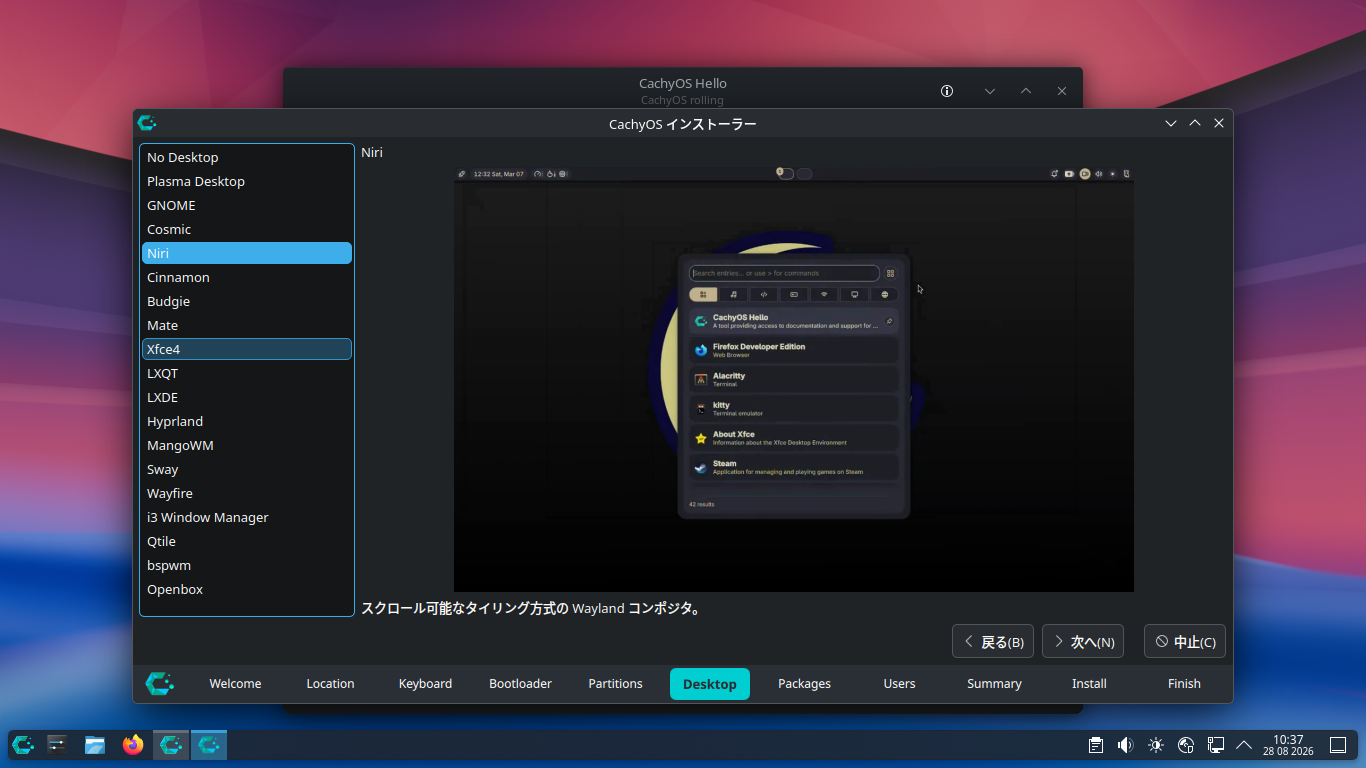Switch to the first CachyOS task in taskbar

[171, 744]
